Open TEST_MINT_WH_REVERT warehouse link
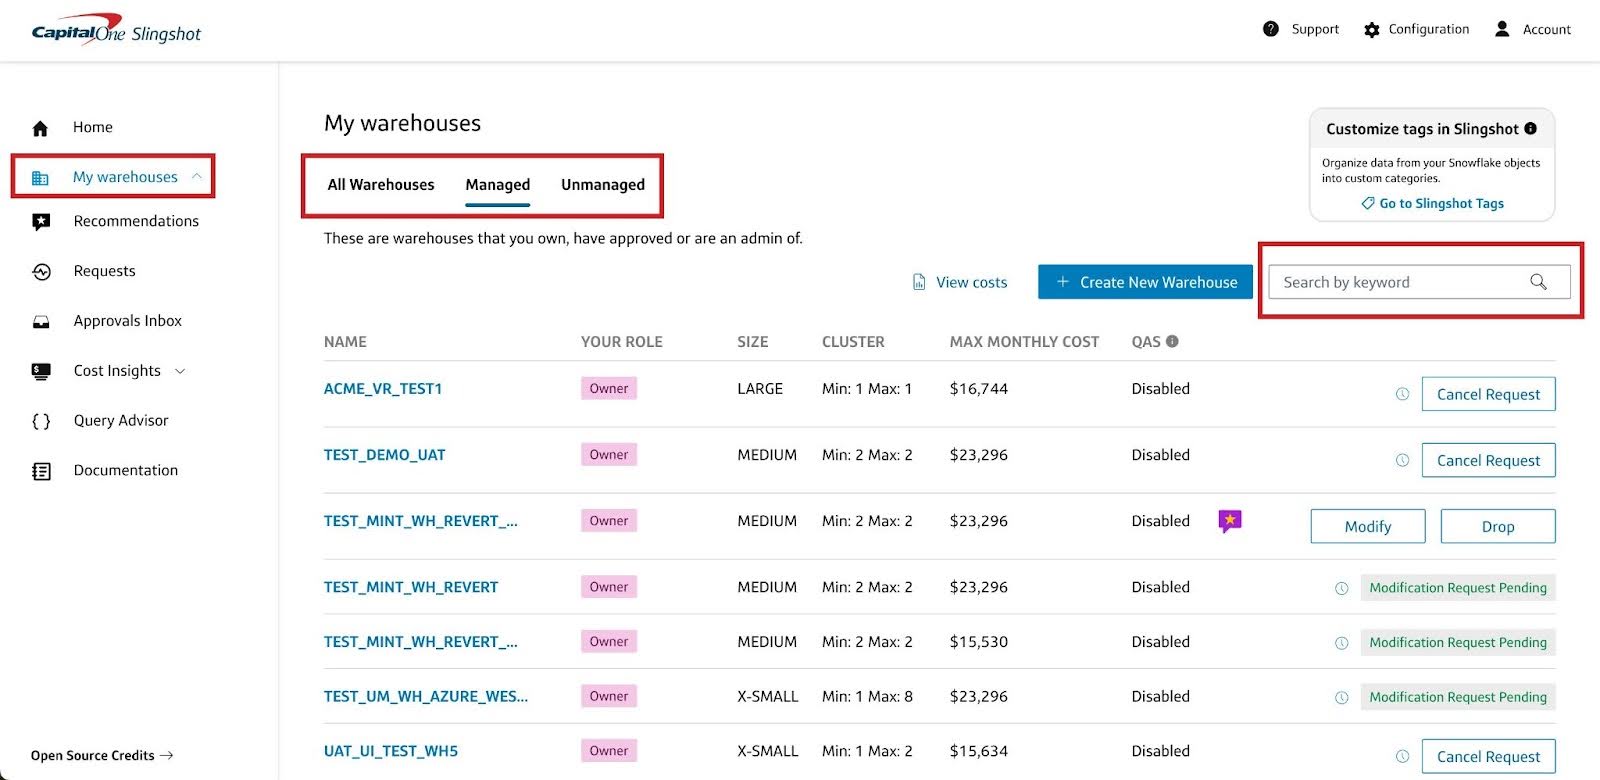 (411, 587)
